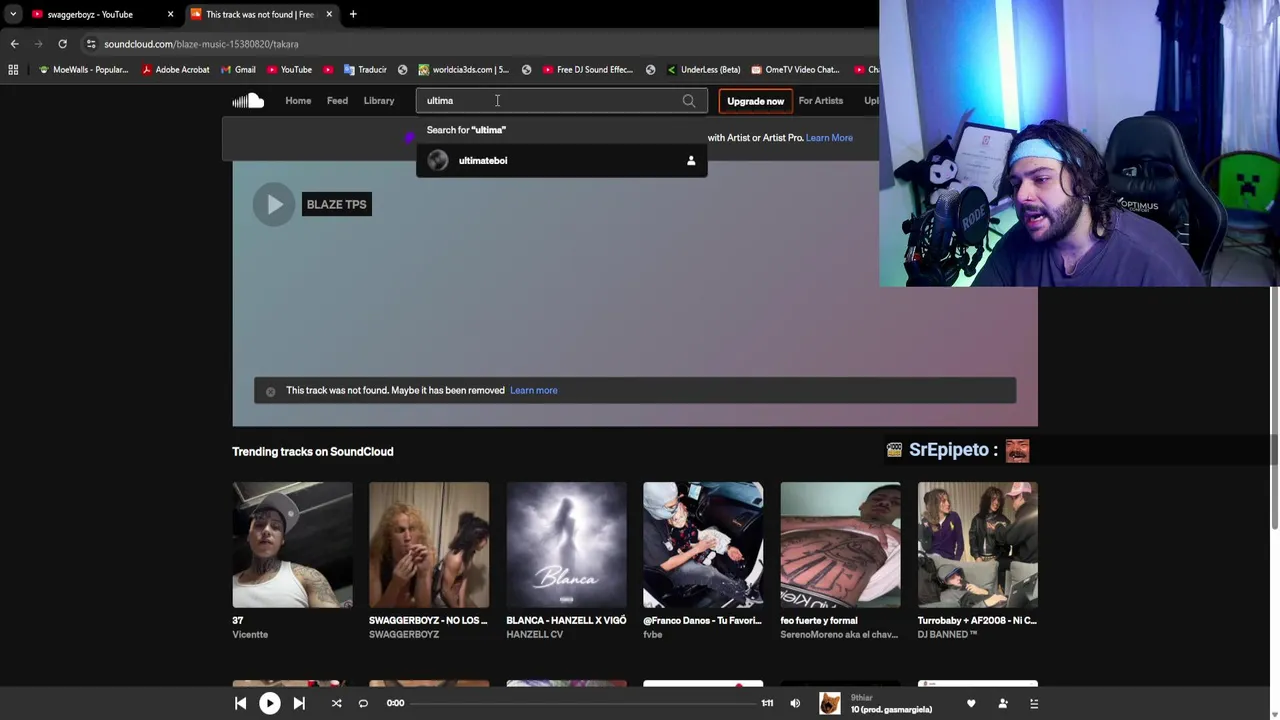The height and width of the screenshot is (720, 1280).
Task: Click the now playing artwork thumbnail
Action: click(x=829, y=703)
